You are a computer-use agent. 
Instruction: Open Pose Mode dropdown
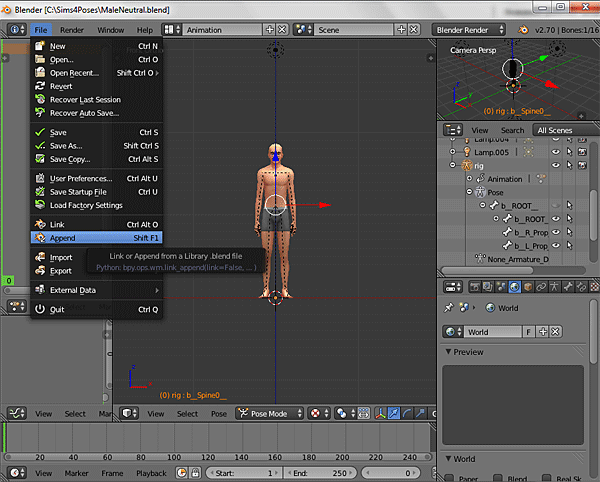click(270, 414)
